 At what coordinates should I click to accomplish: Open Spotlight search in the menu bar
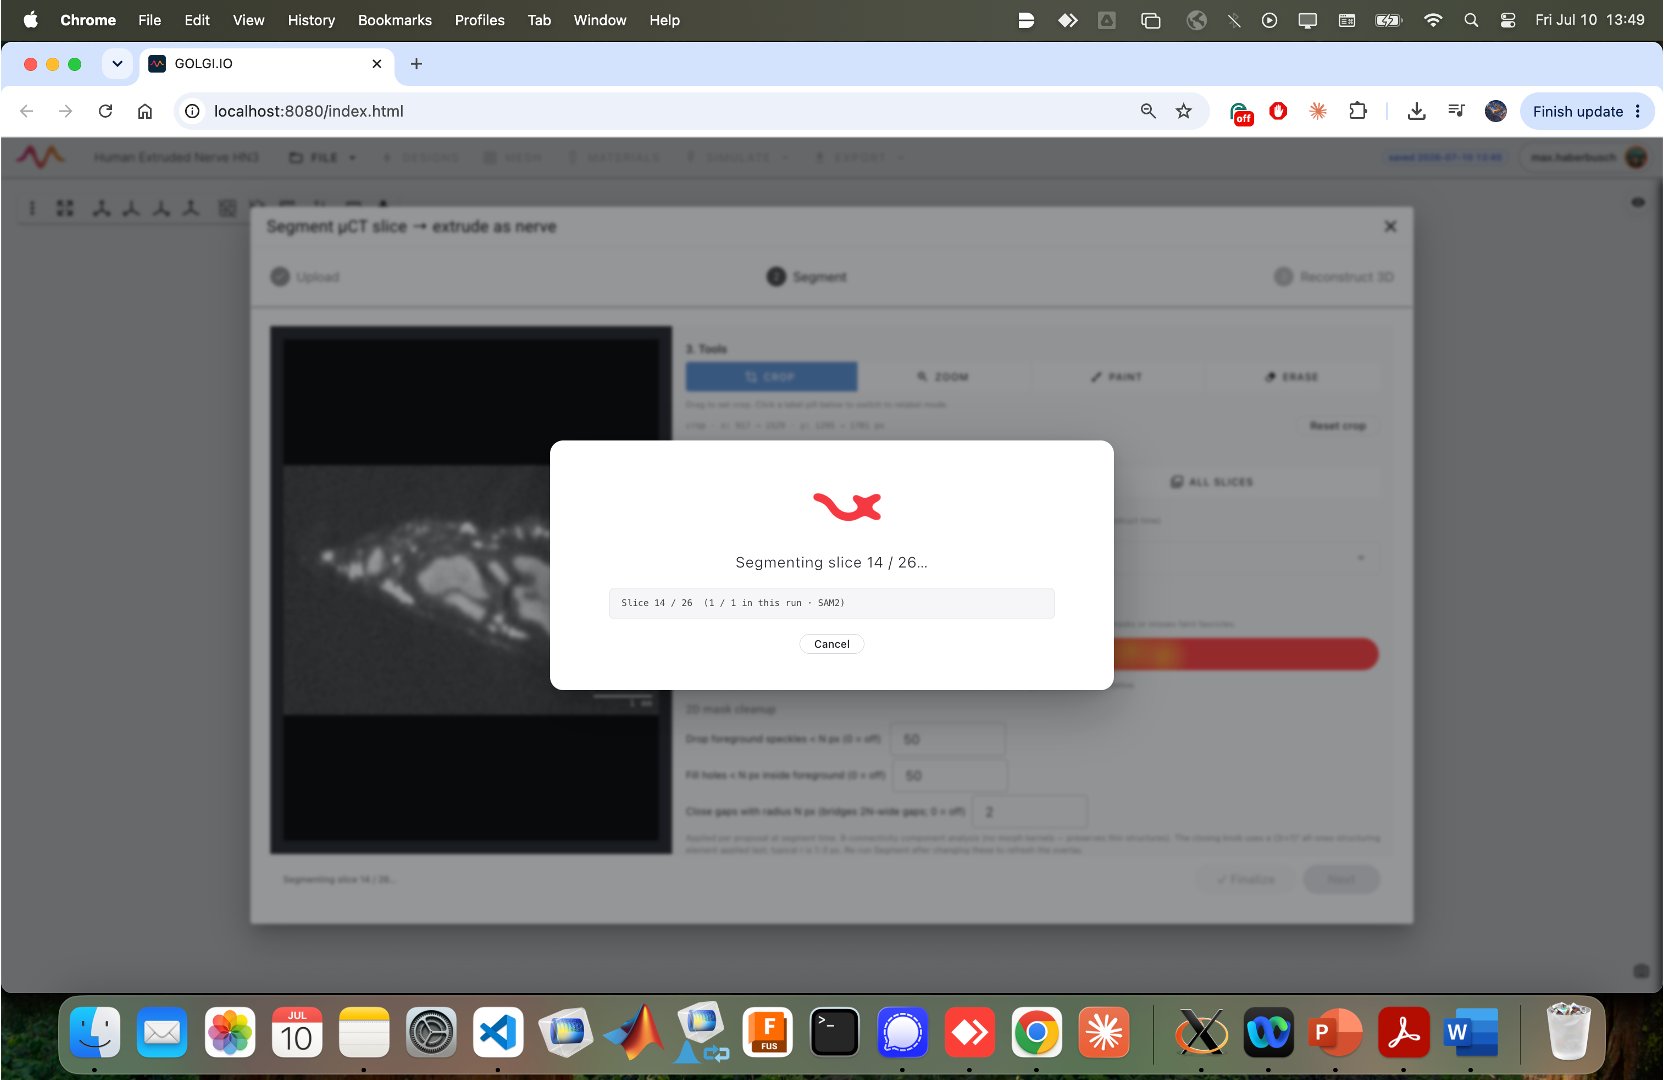click(x=1471, y=20)
